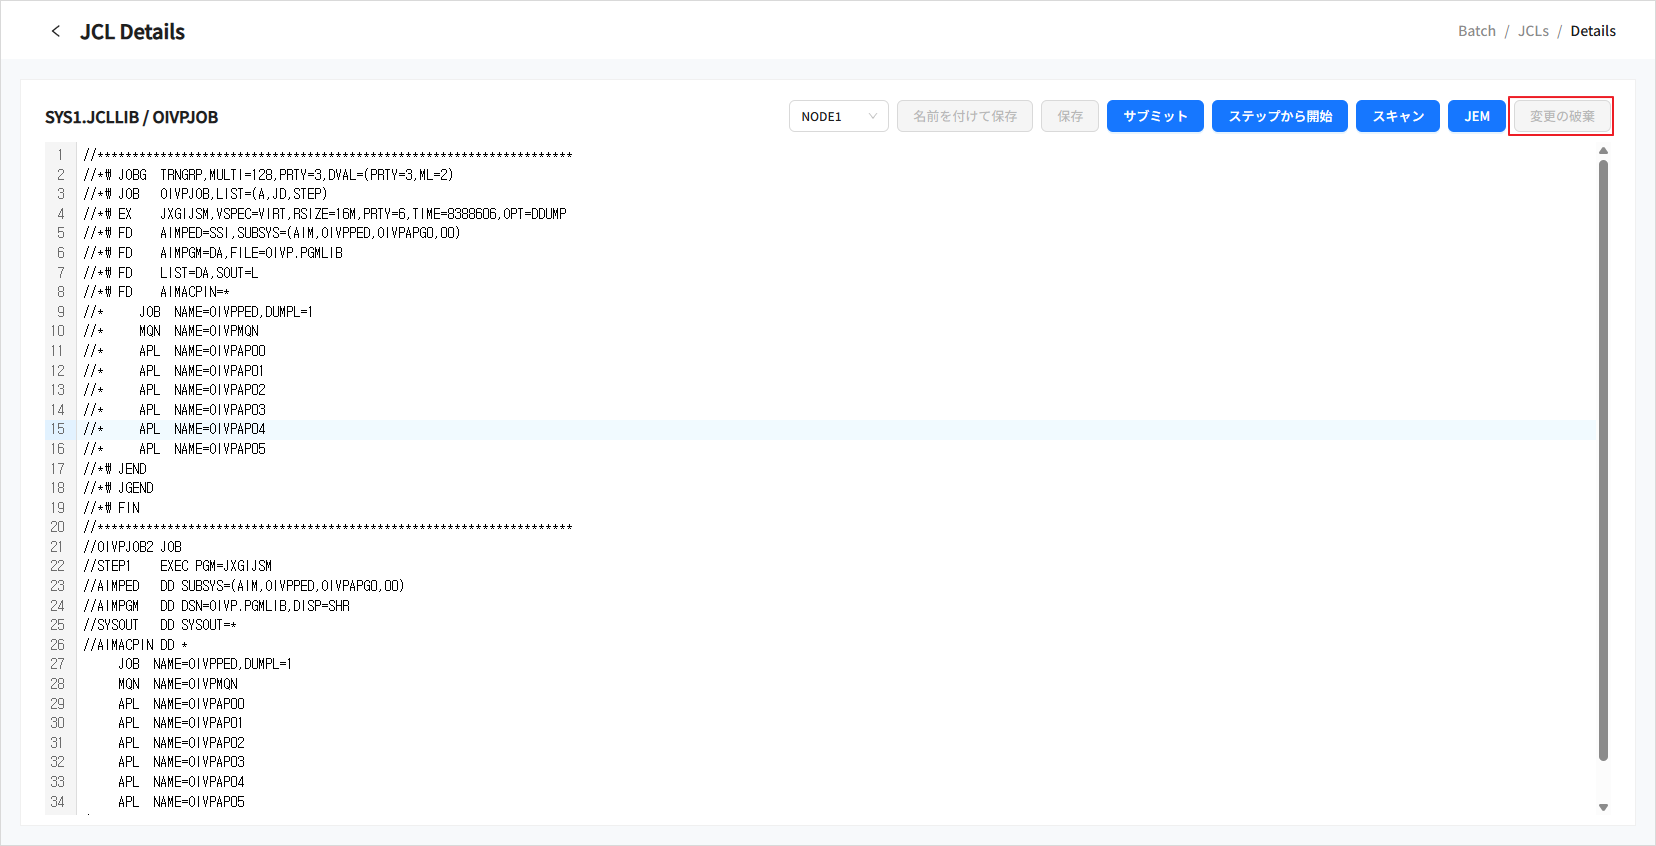
Task: Open the NODE1 node dropdown
Action: [x=838, y=116]
